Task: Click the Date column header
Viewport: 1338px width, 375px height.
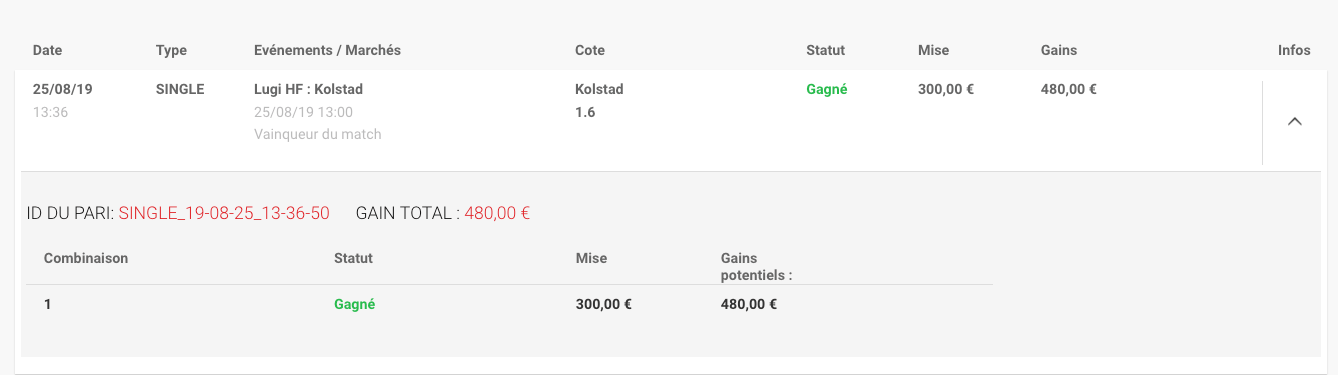Action: coord(47,50)
